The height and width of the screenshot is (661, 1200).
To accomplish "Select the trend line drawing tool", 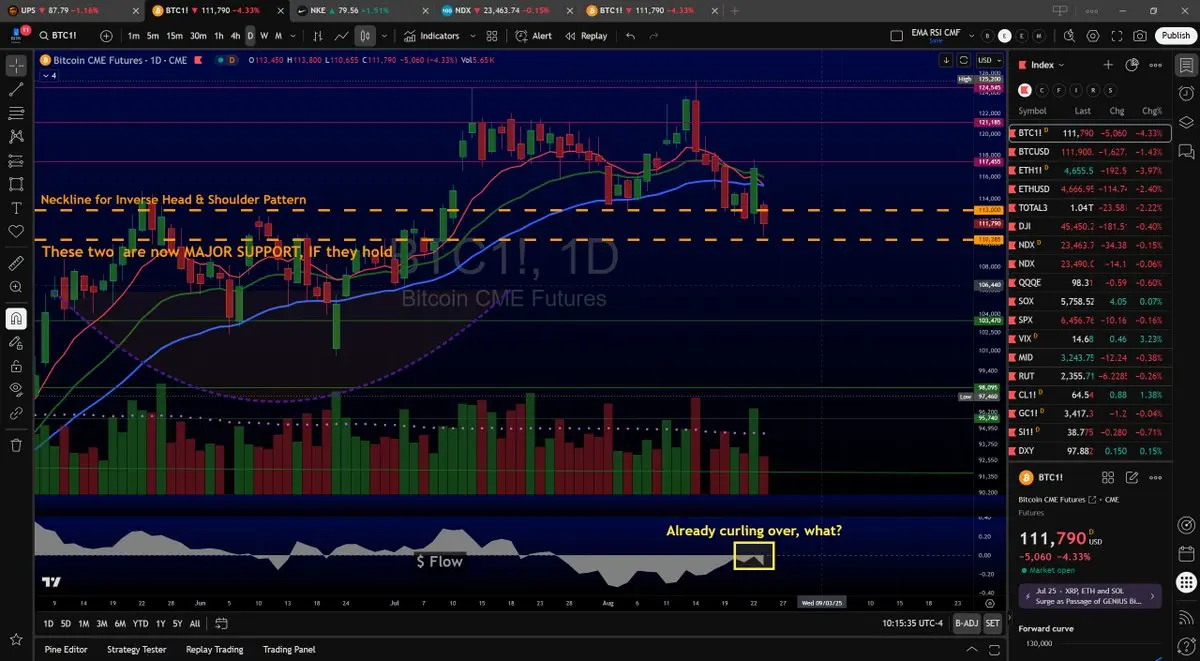I will (x=16, y=89).
